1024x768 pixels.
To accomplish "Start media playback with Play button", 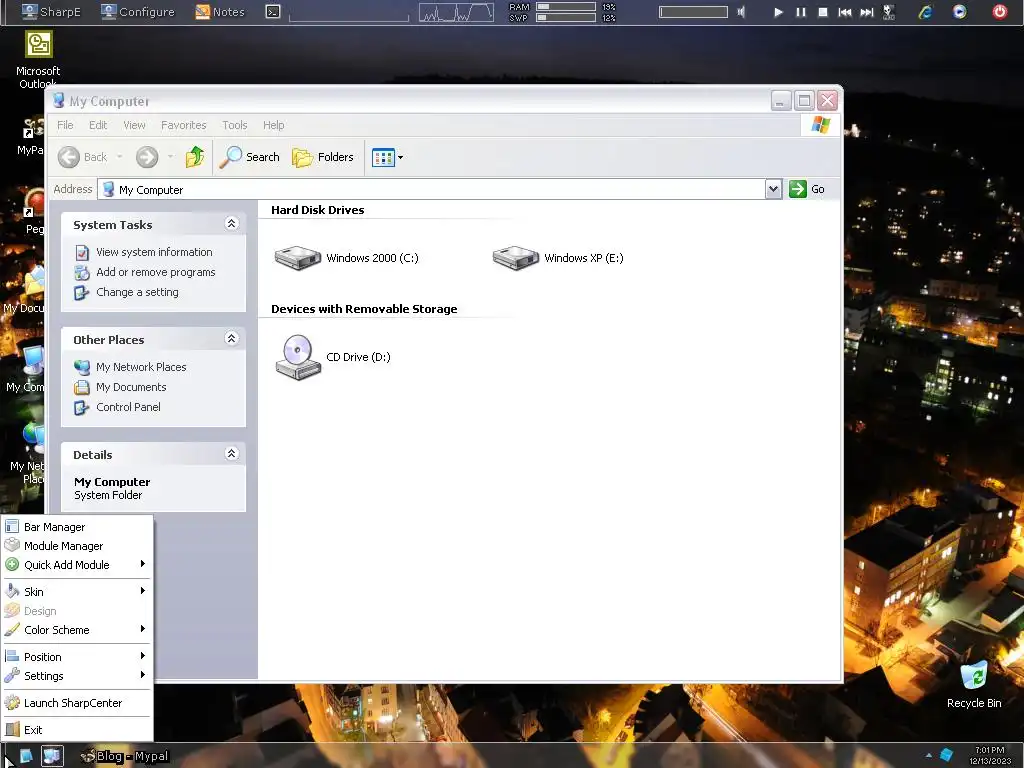I will (x=778, y=12).
